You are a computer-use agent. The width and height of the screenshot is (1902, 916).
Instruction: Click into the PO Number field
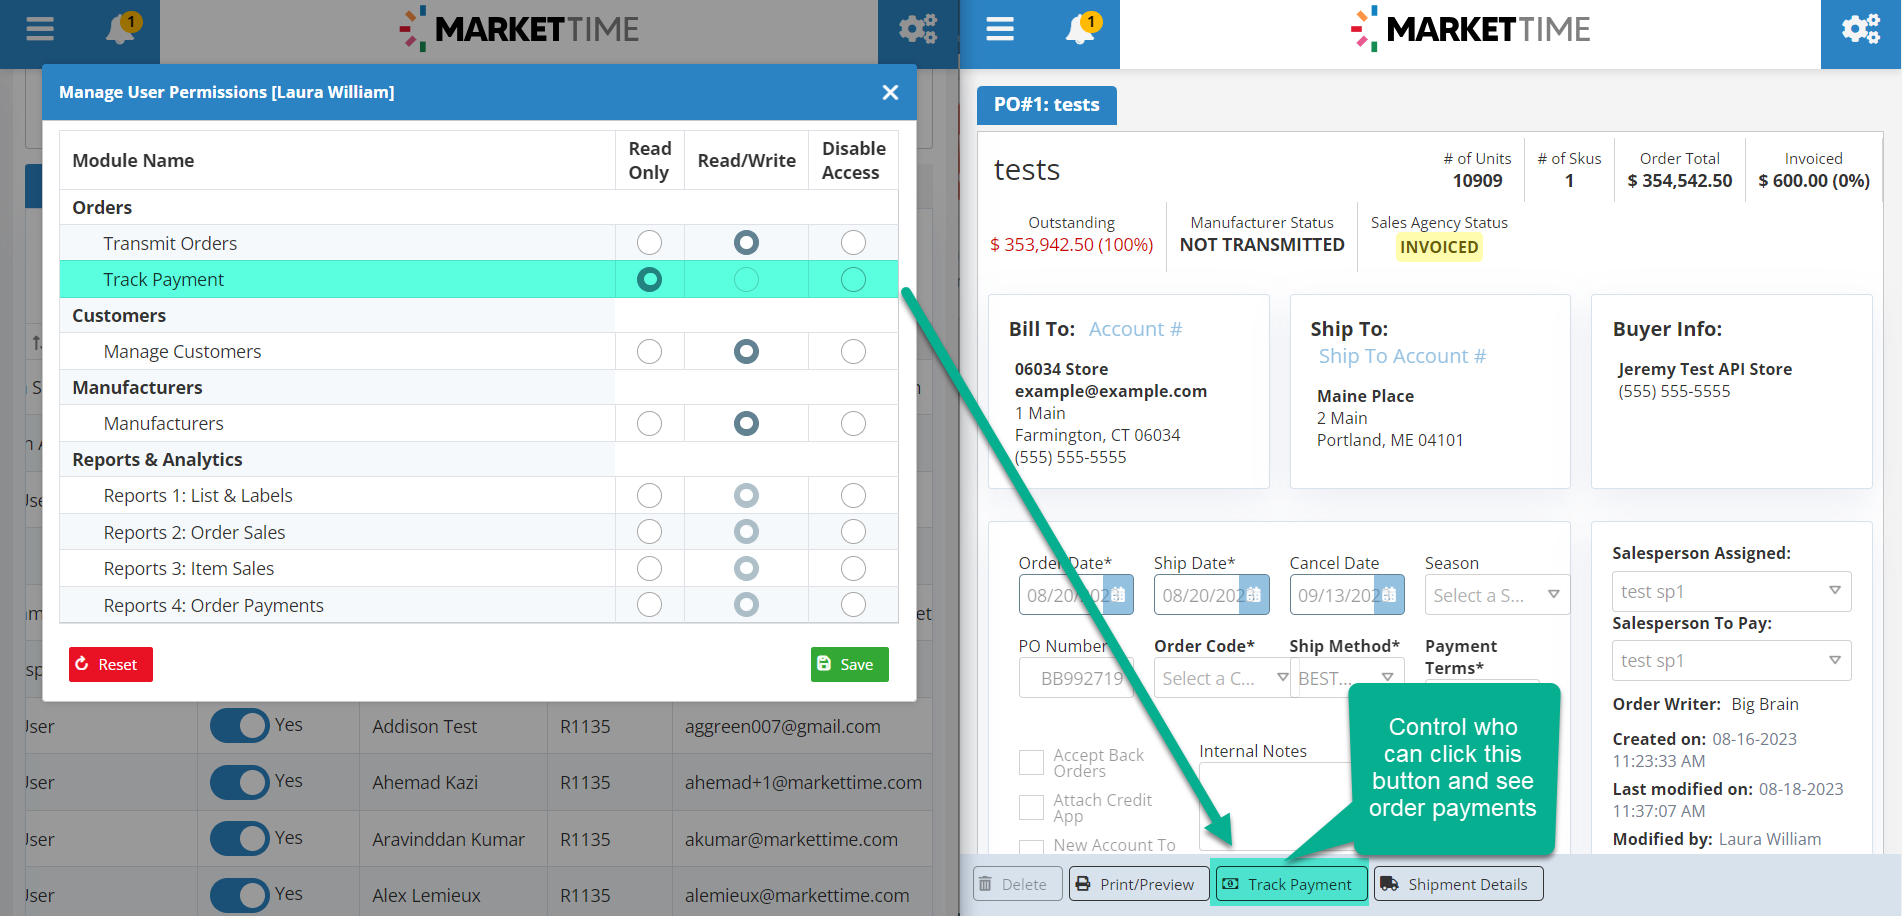point(1073,678)
